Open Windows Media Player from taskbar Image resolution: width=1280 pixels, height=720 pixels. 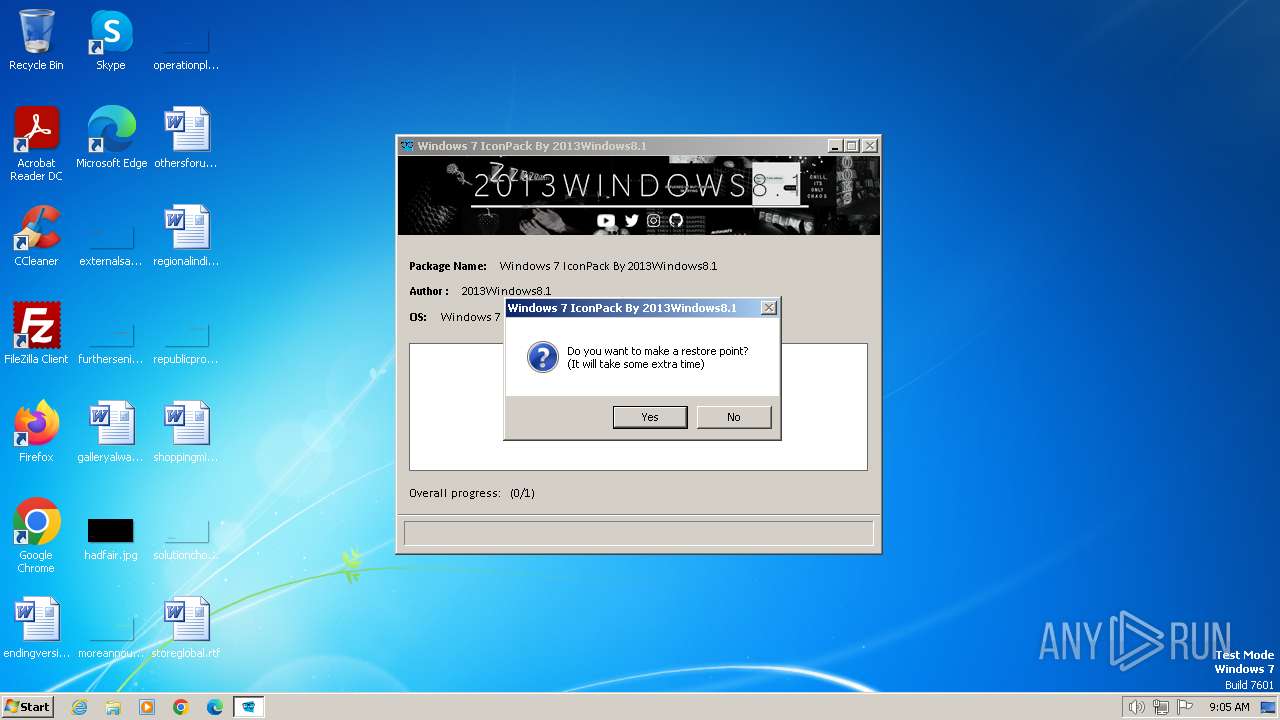[147, 707]
